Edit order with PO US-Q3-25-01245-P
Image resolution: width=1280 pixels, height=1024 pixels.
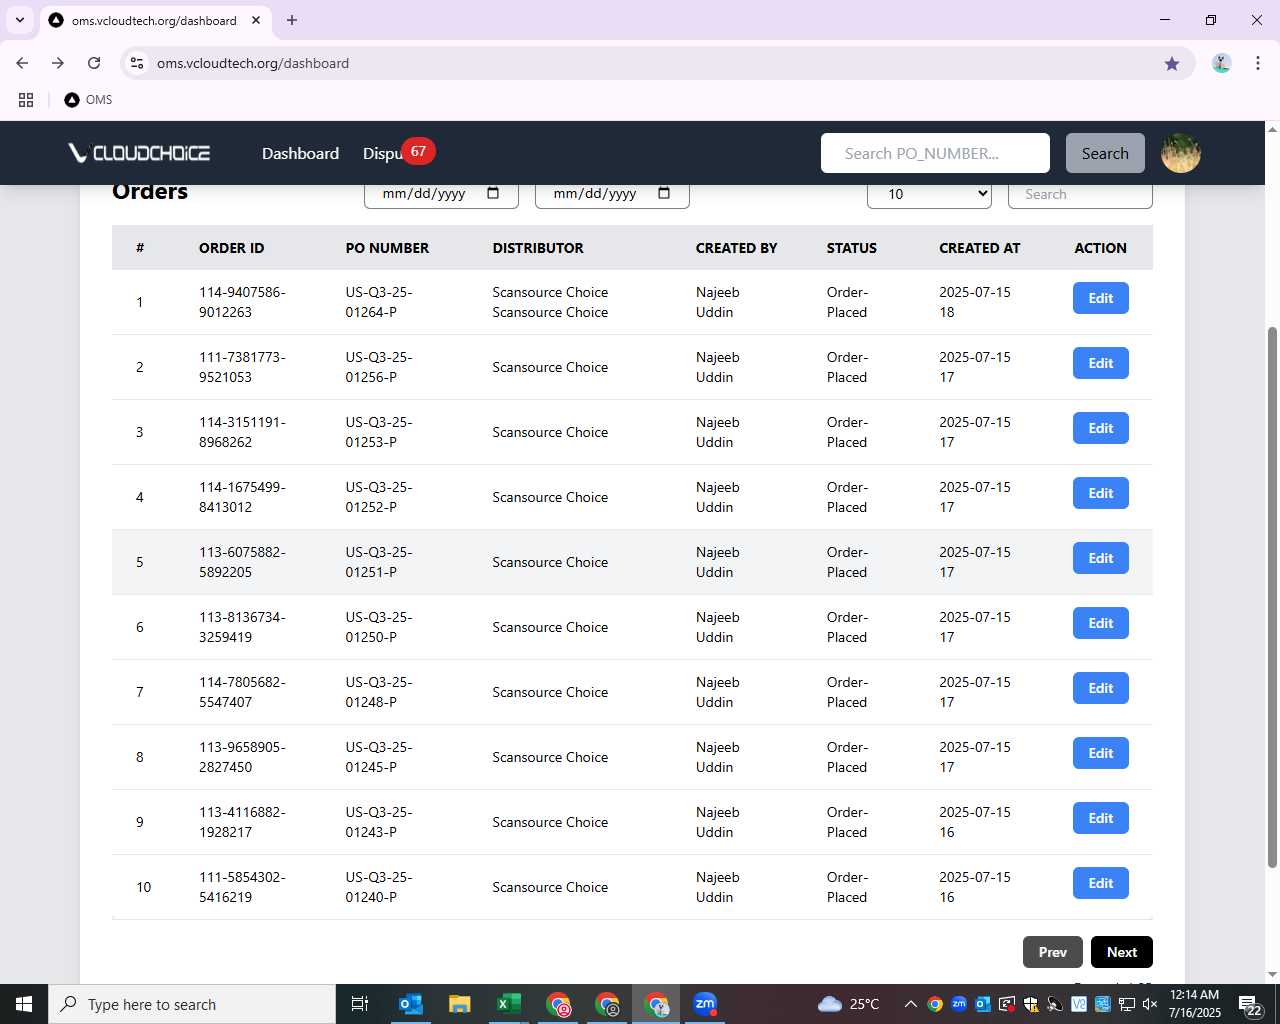pos(1100,753)
